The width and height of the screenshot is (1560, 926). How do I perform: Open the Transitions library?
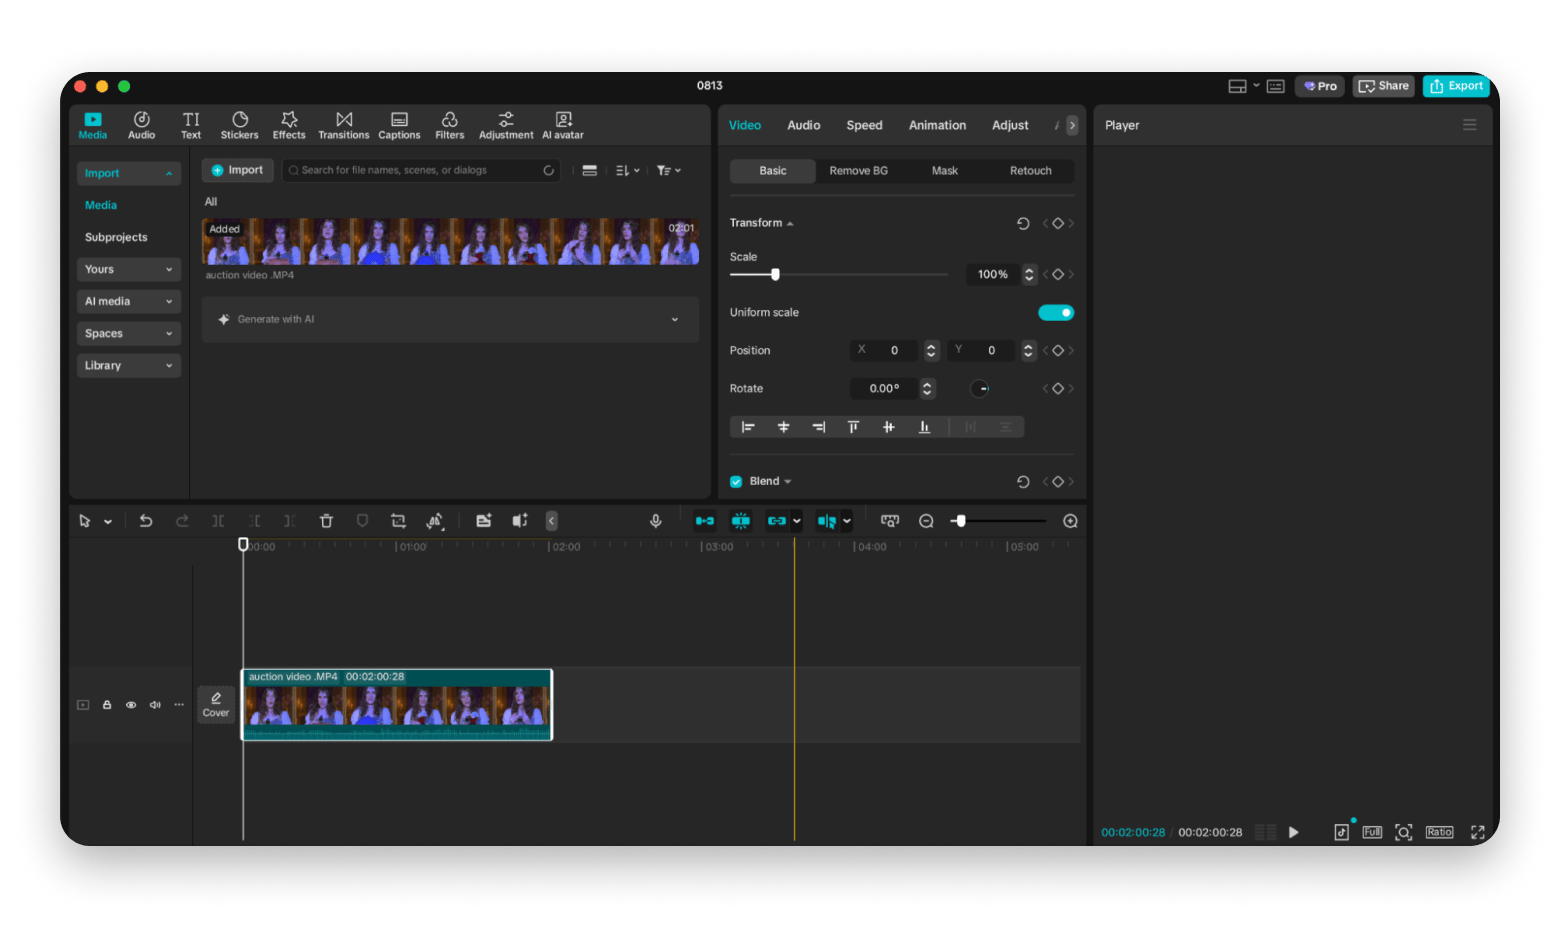(x=343, y=125)
